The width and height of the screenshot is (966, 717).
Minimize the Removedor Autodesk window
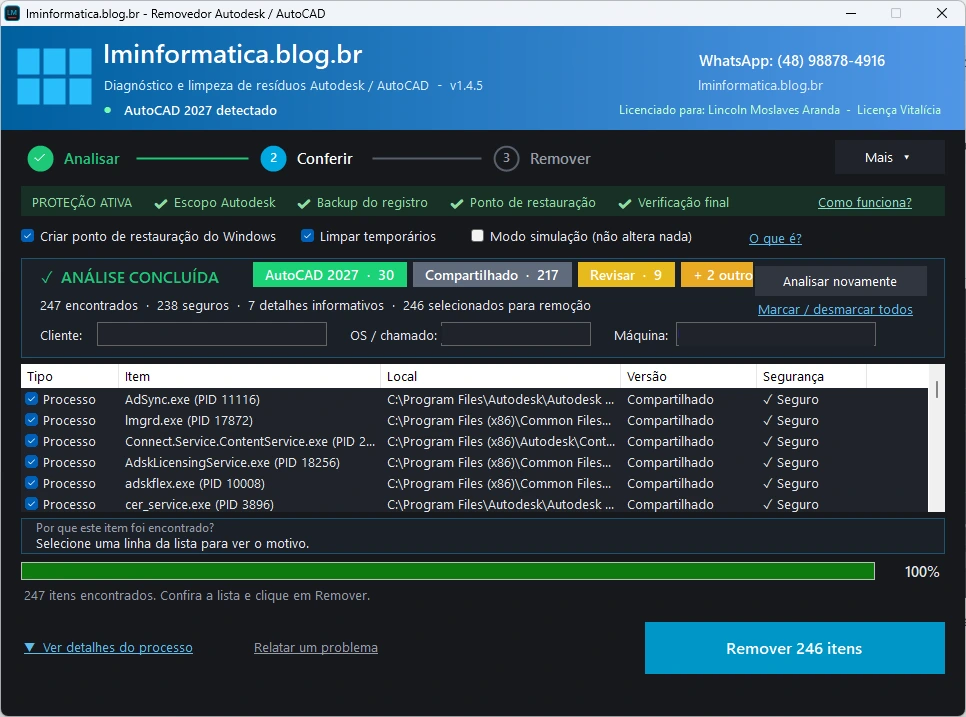click(x=851, y=13)
